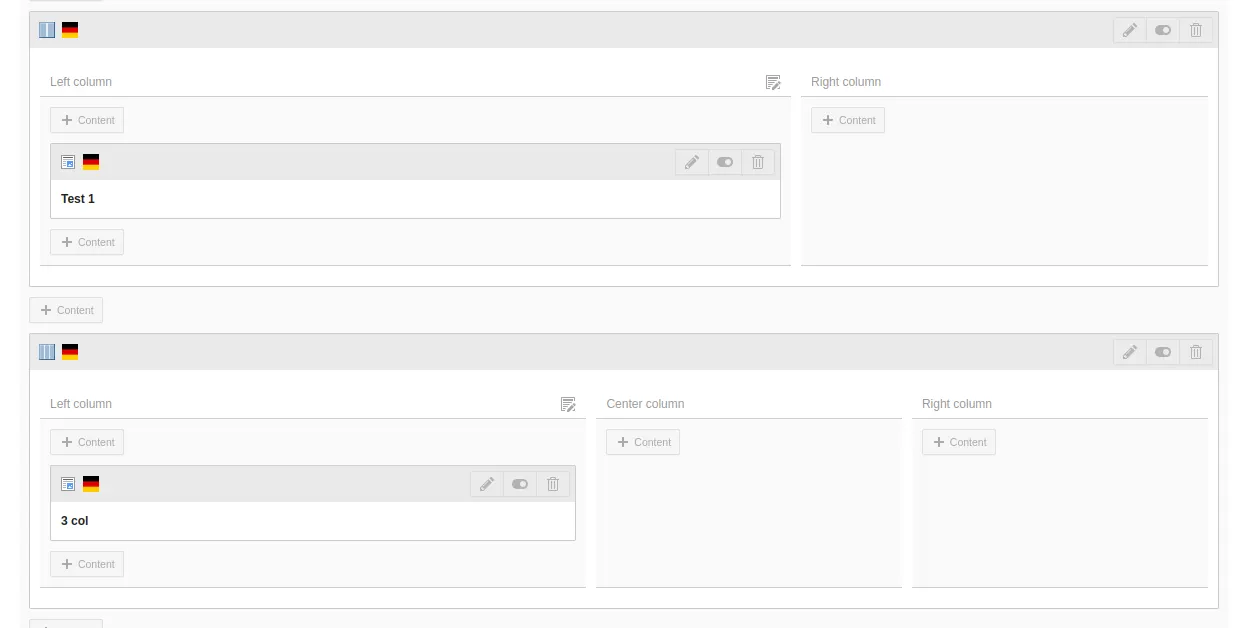Edit Left column of two-column container

773,82
